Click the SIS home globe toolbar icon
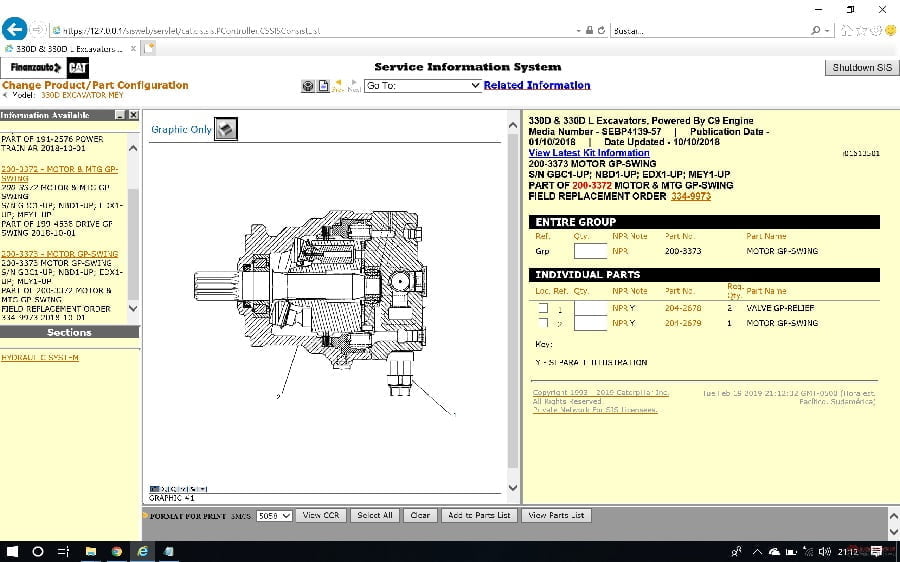This screenshot has width=900, height=562. point(308,86)
